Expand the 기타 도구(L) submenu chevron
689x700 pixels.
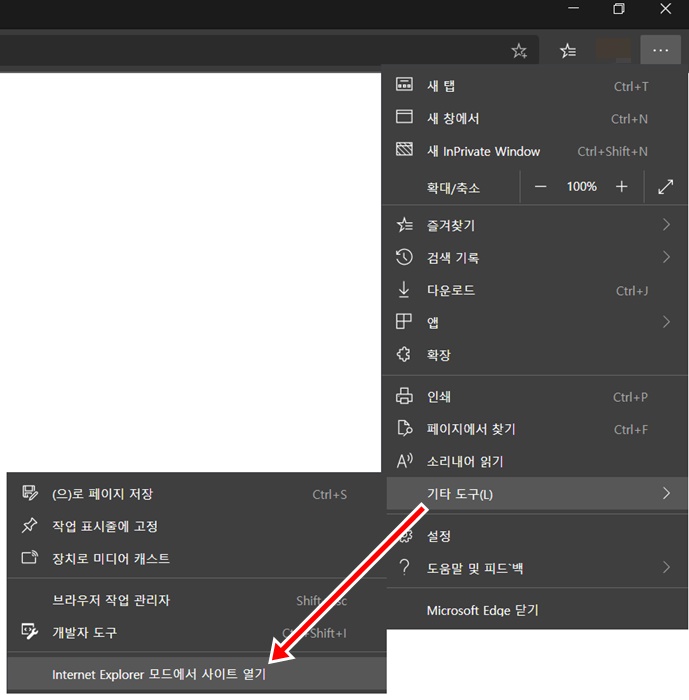666,493
